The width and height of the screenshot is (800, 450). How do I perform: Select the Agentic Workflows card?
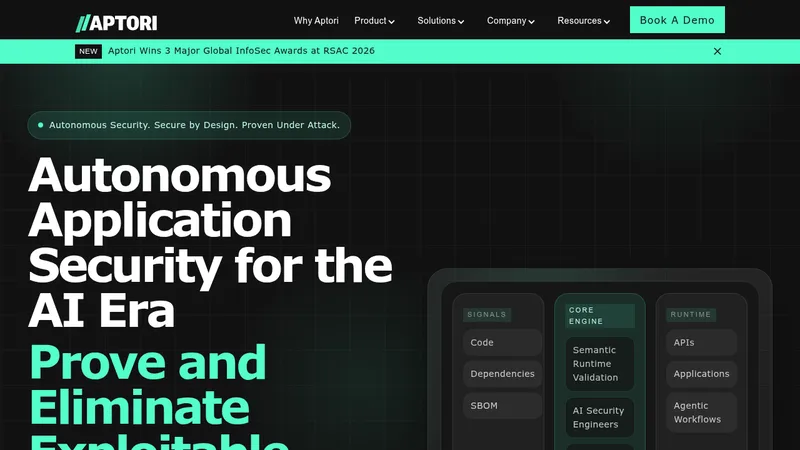pos(701,412)
